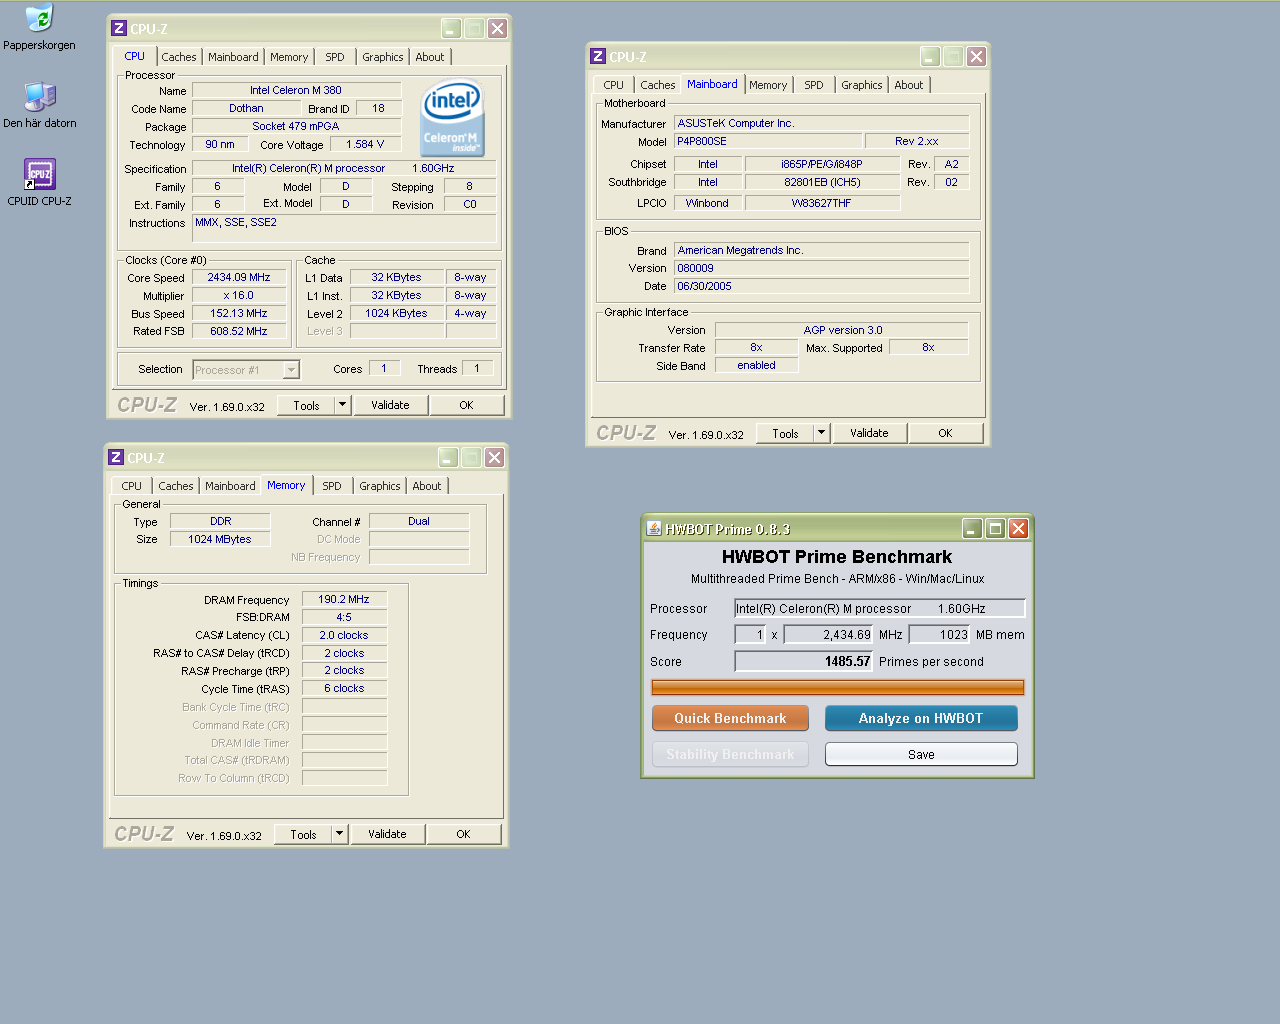Viewport: 1280px width, 1024px height.
Task: Click the 1023 MB mem field
Action: (x=939, y=634)
